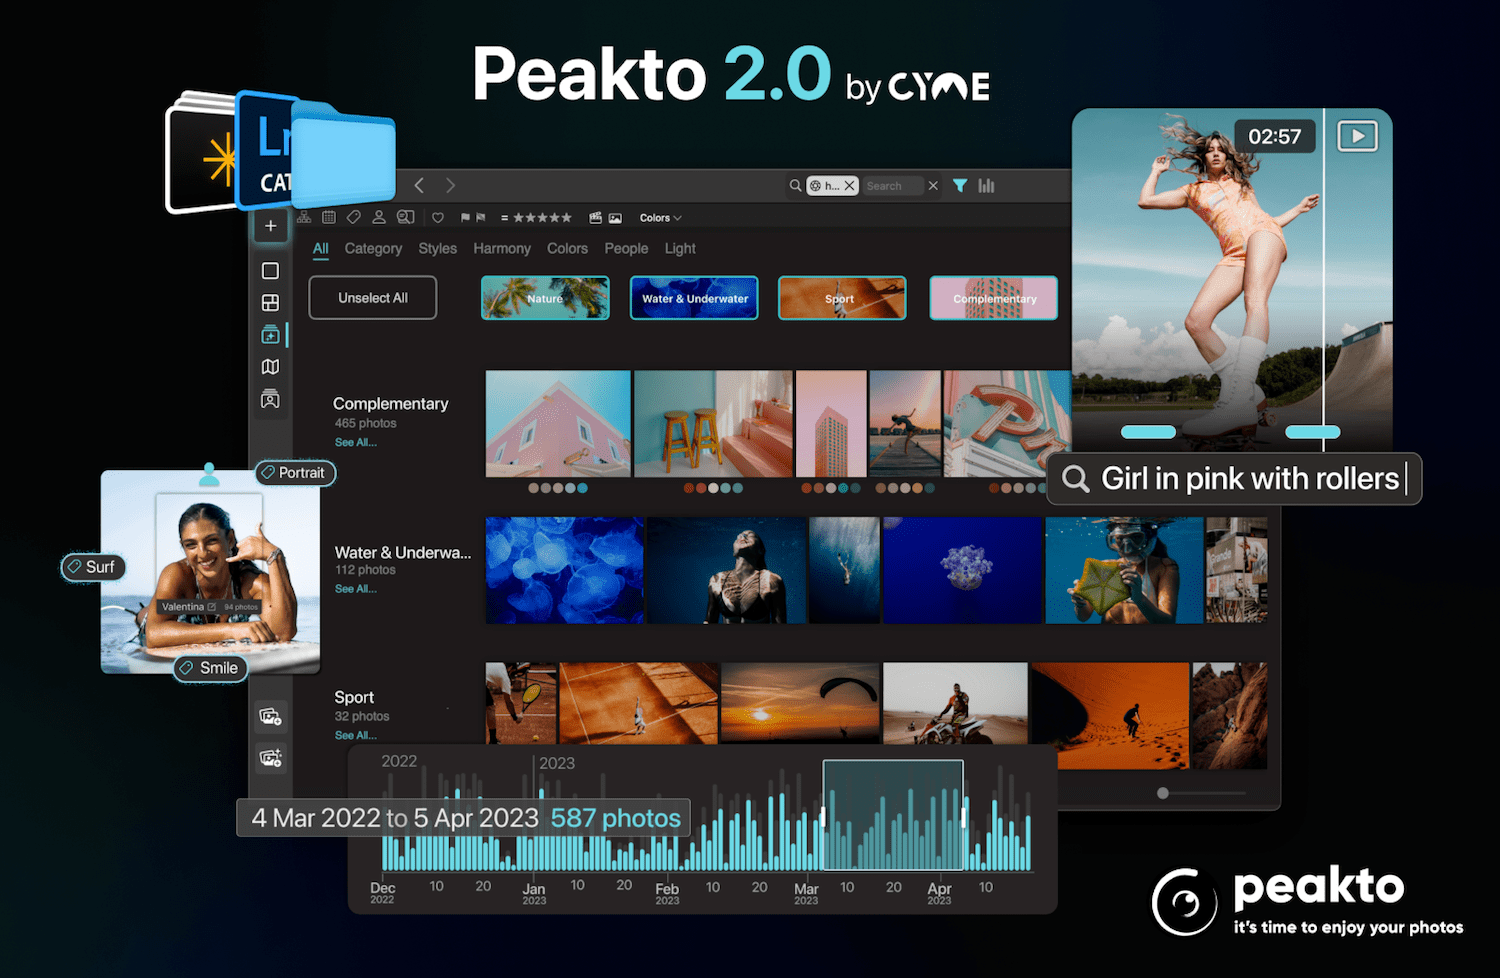Open the histogram bars icon in top toolbar
The width and height of the screenshot is (1500, 978).
coord(986,186)
